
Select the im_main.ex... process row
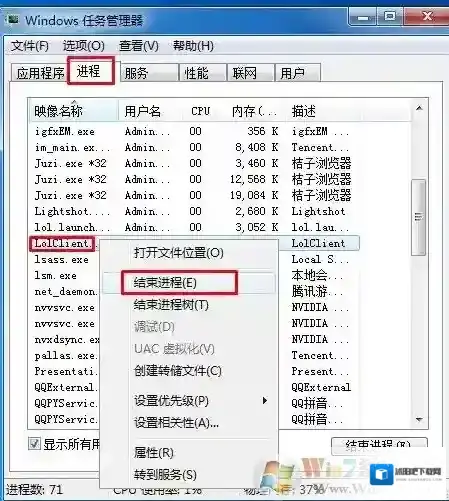click(x=194, y=147)
